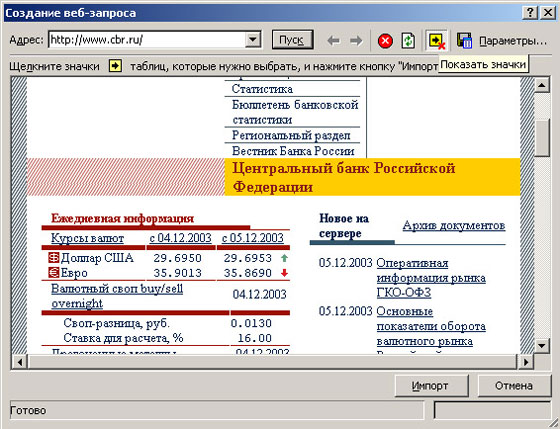Click the Ставка для расчета, % label
Screen dimensions: 560x429
123,338
